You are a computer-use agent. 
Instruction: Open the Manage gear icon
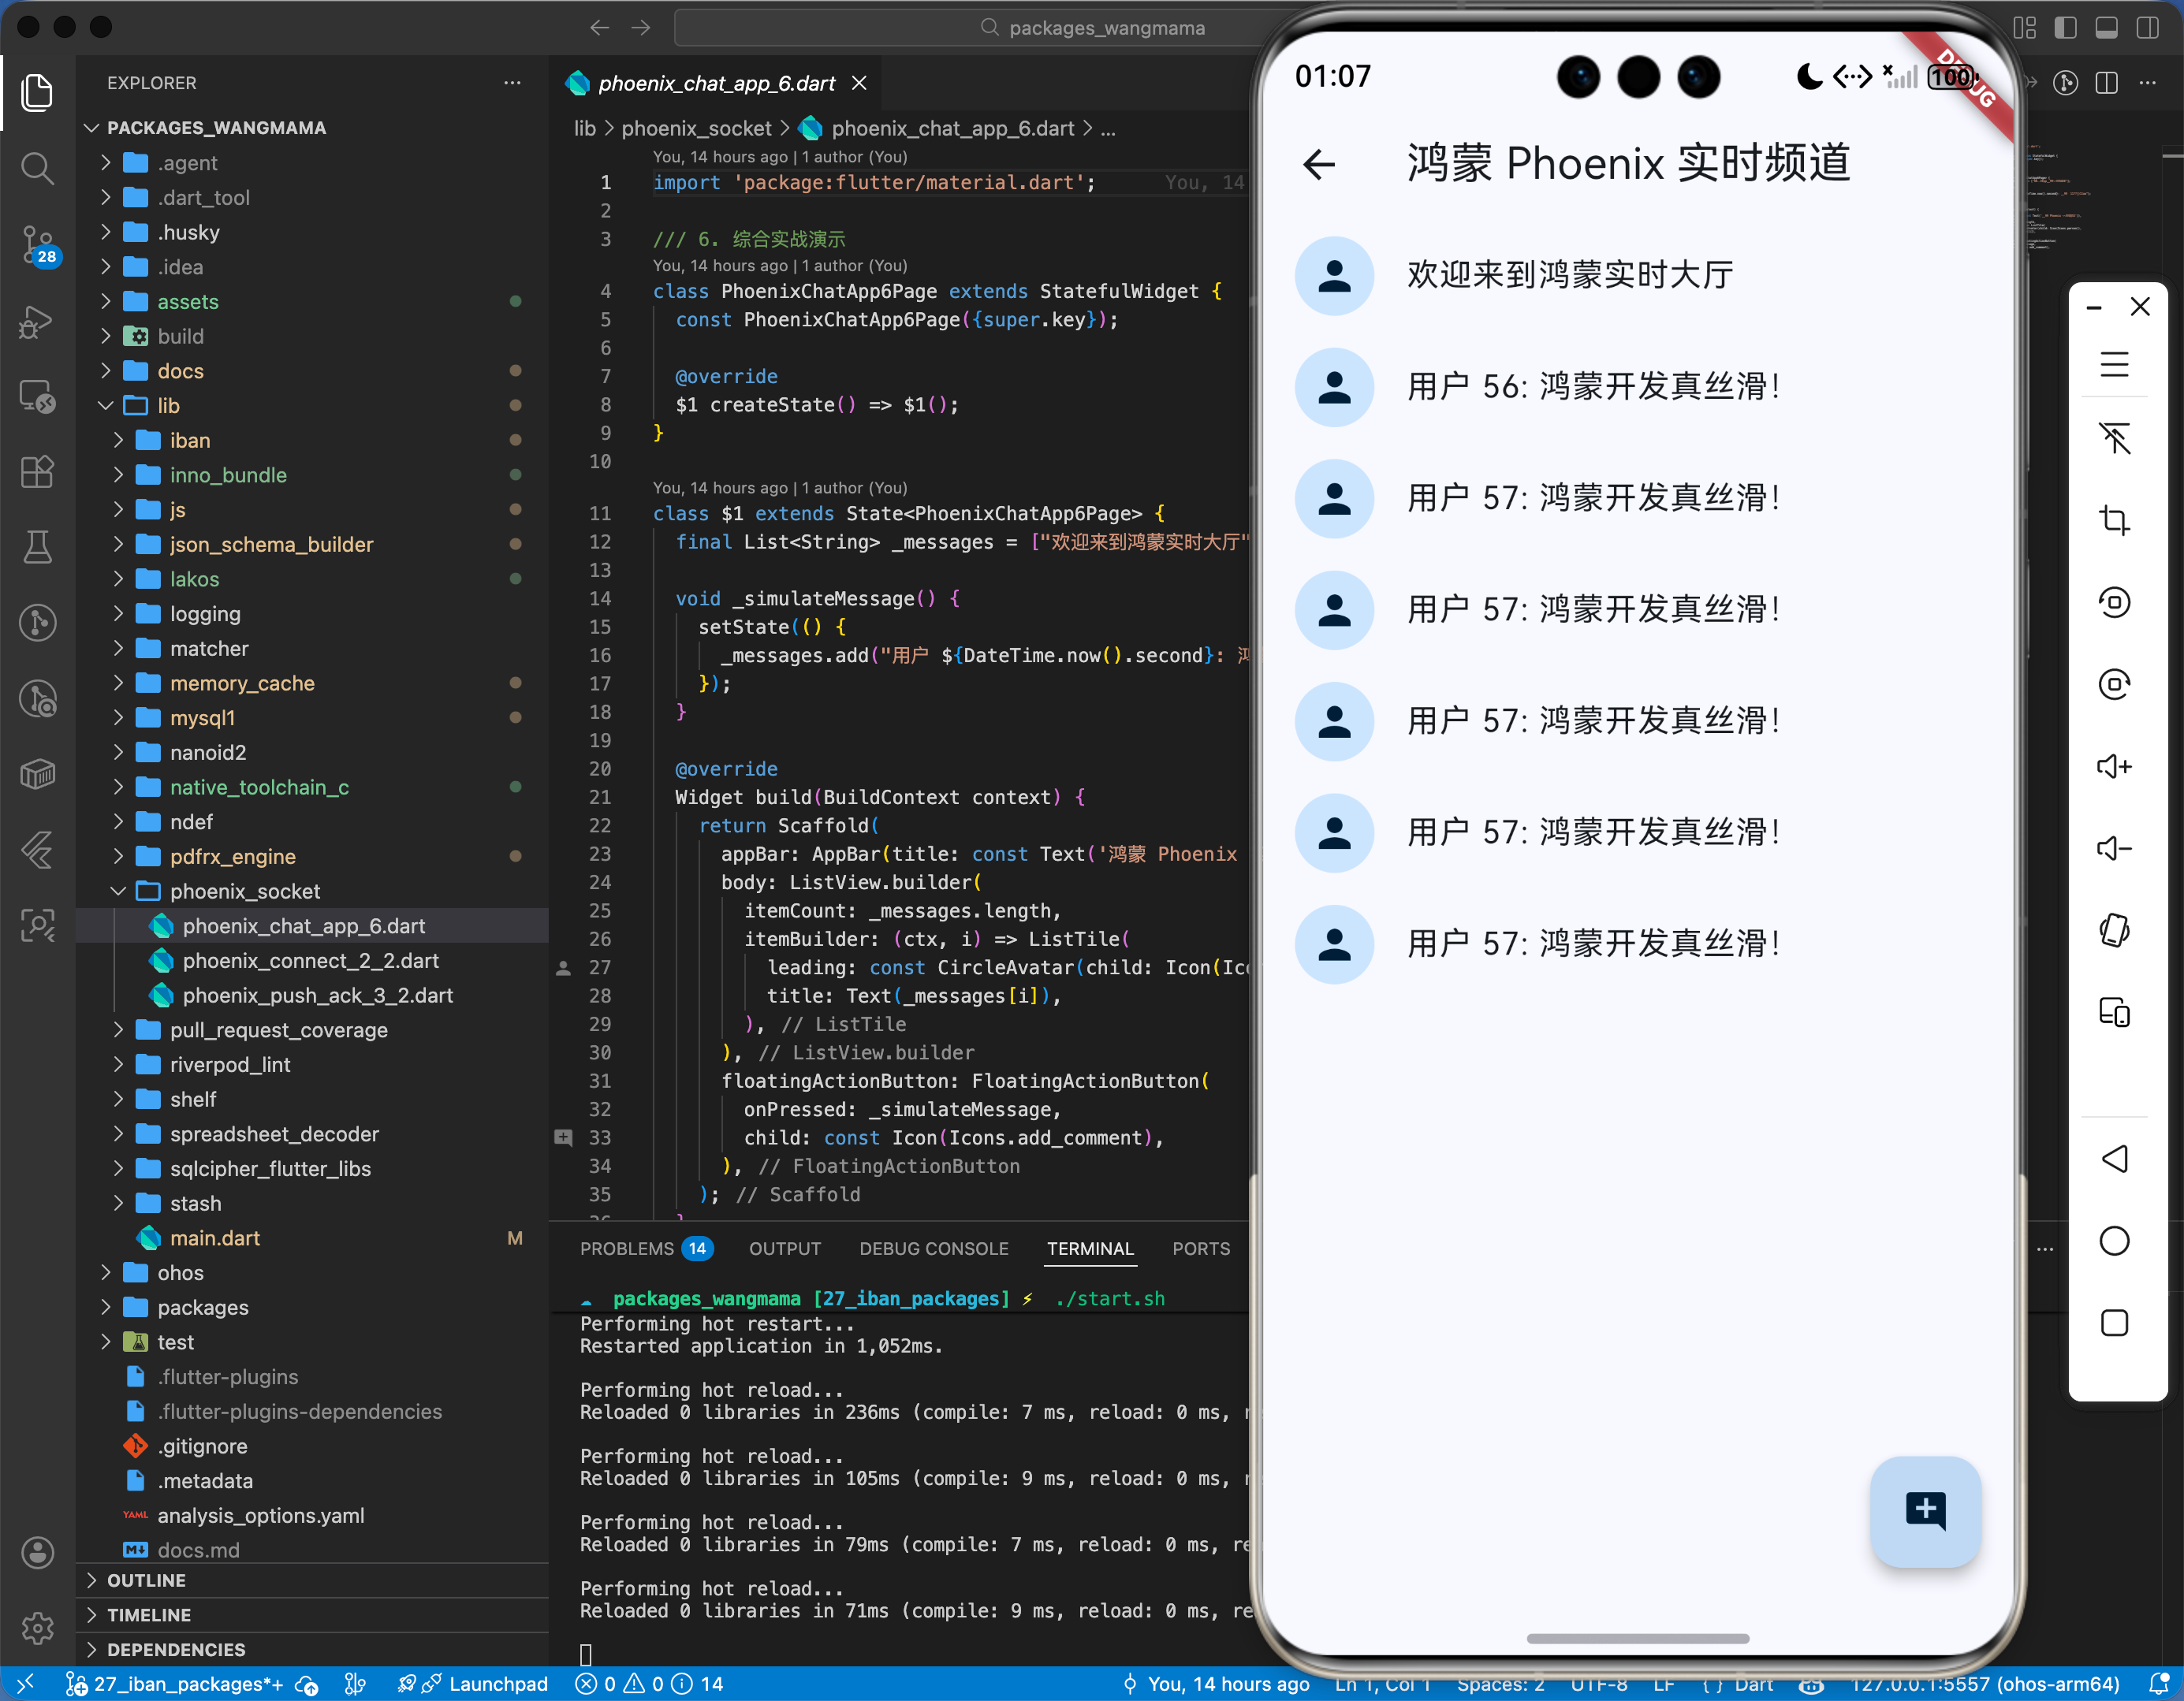[x=37, y=1628]
